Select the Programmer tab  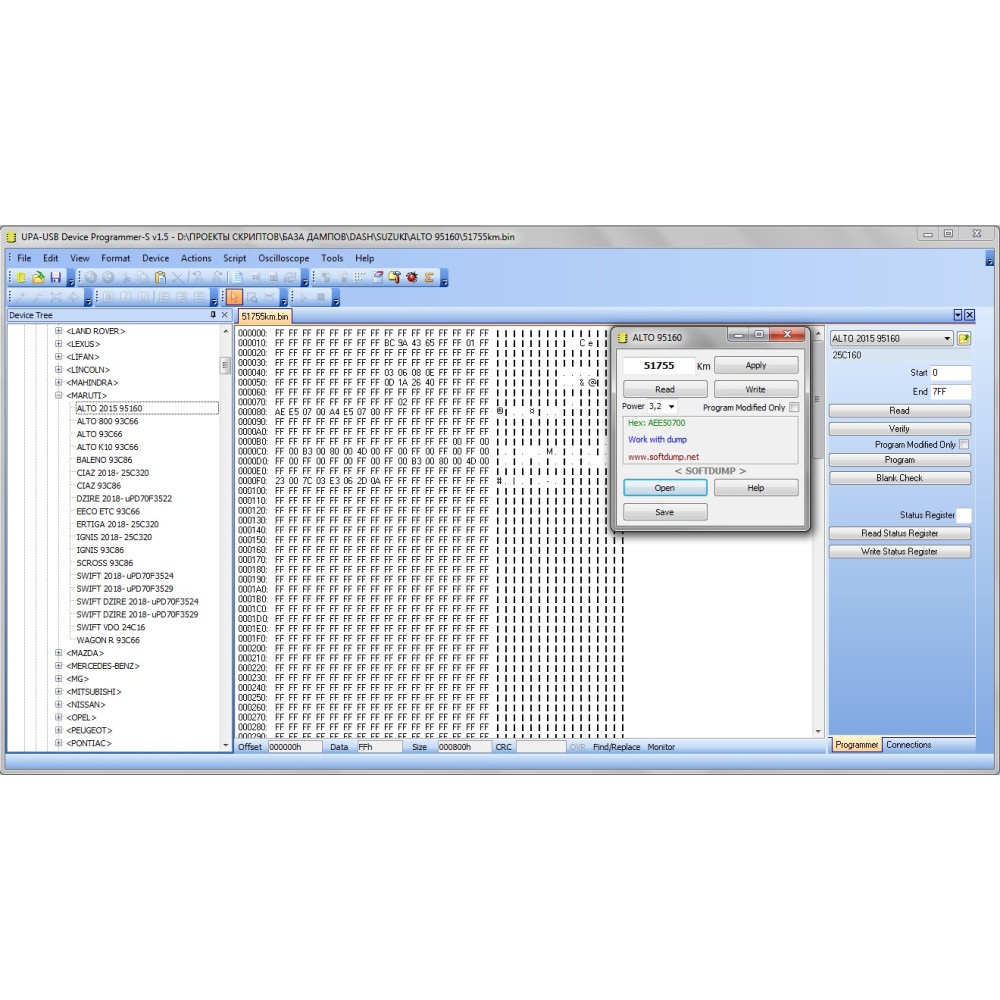click(857, 745)
